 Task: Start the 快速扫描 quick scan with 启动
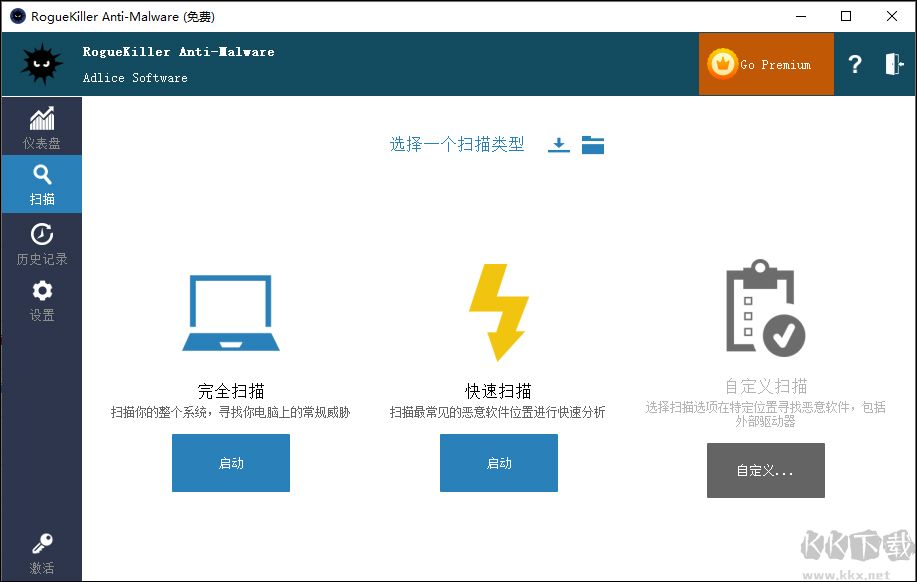499,463
